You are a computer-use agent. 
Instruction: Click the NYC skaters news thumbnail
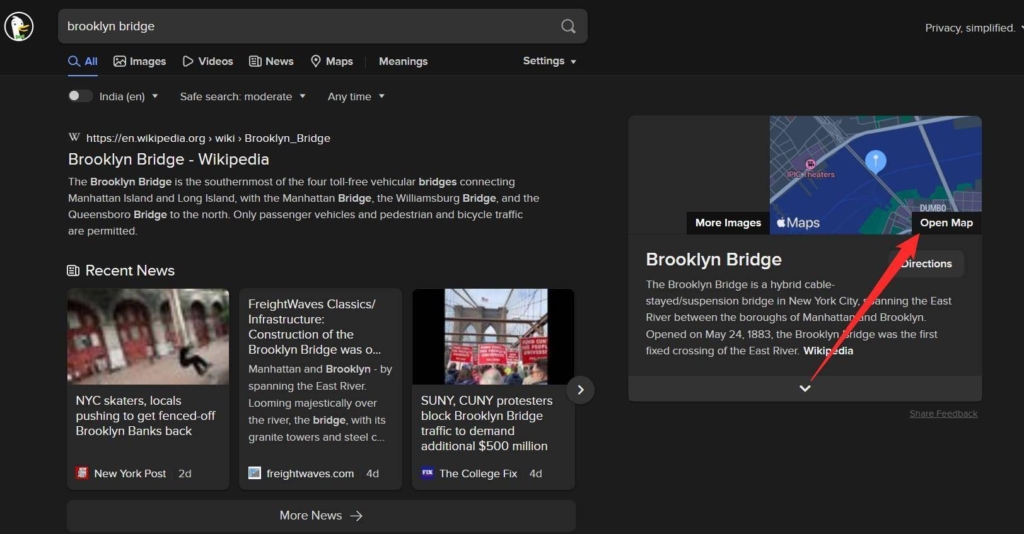tap(148, 337)
